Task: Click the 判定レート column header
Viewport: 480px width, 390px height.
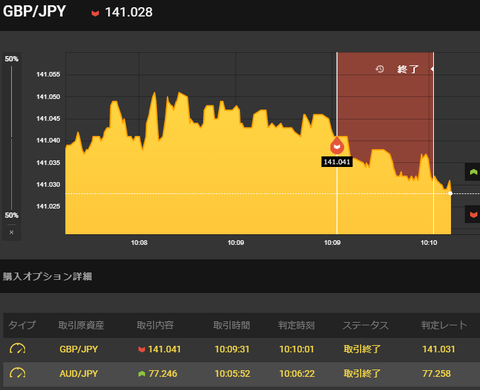Action: coord(444,325)
